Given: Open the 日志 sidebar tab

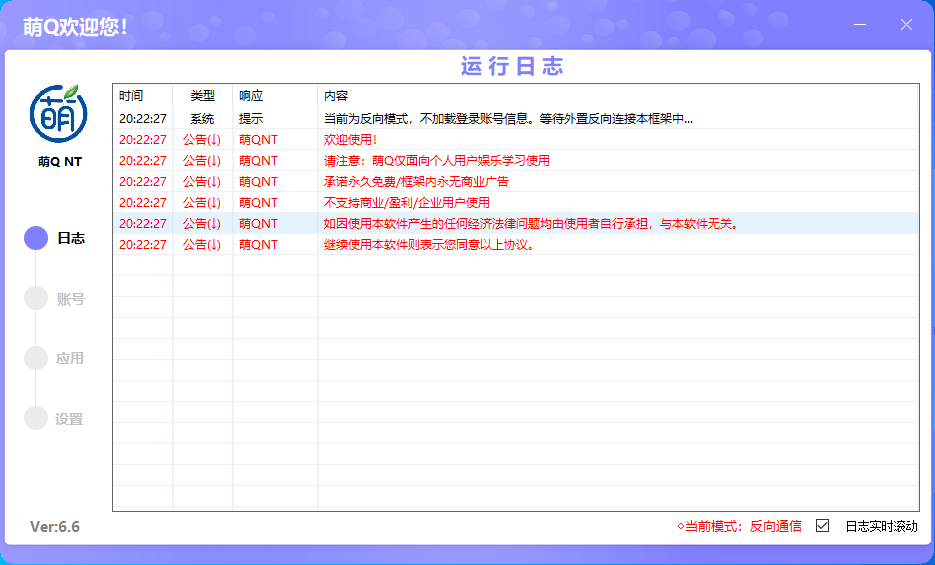Looking at the screenshot, I should click(x=55, y=238).
